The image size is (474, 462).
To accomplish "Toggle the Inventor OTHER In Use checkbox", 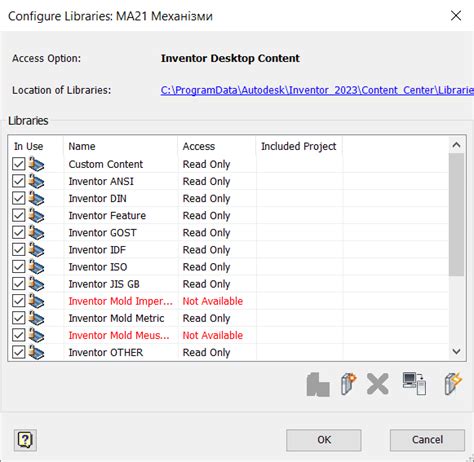I will 19,352.
